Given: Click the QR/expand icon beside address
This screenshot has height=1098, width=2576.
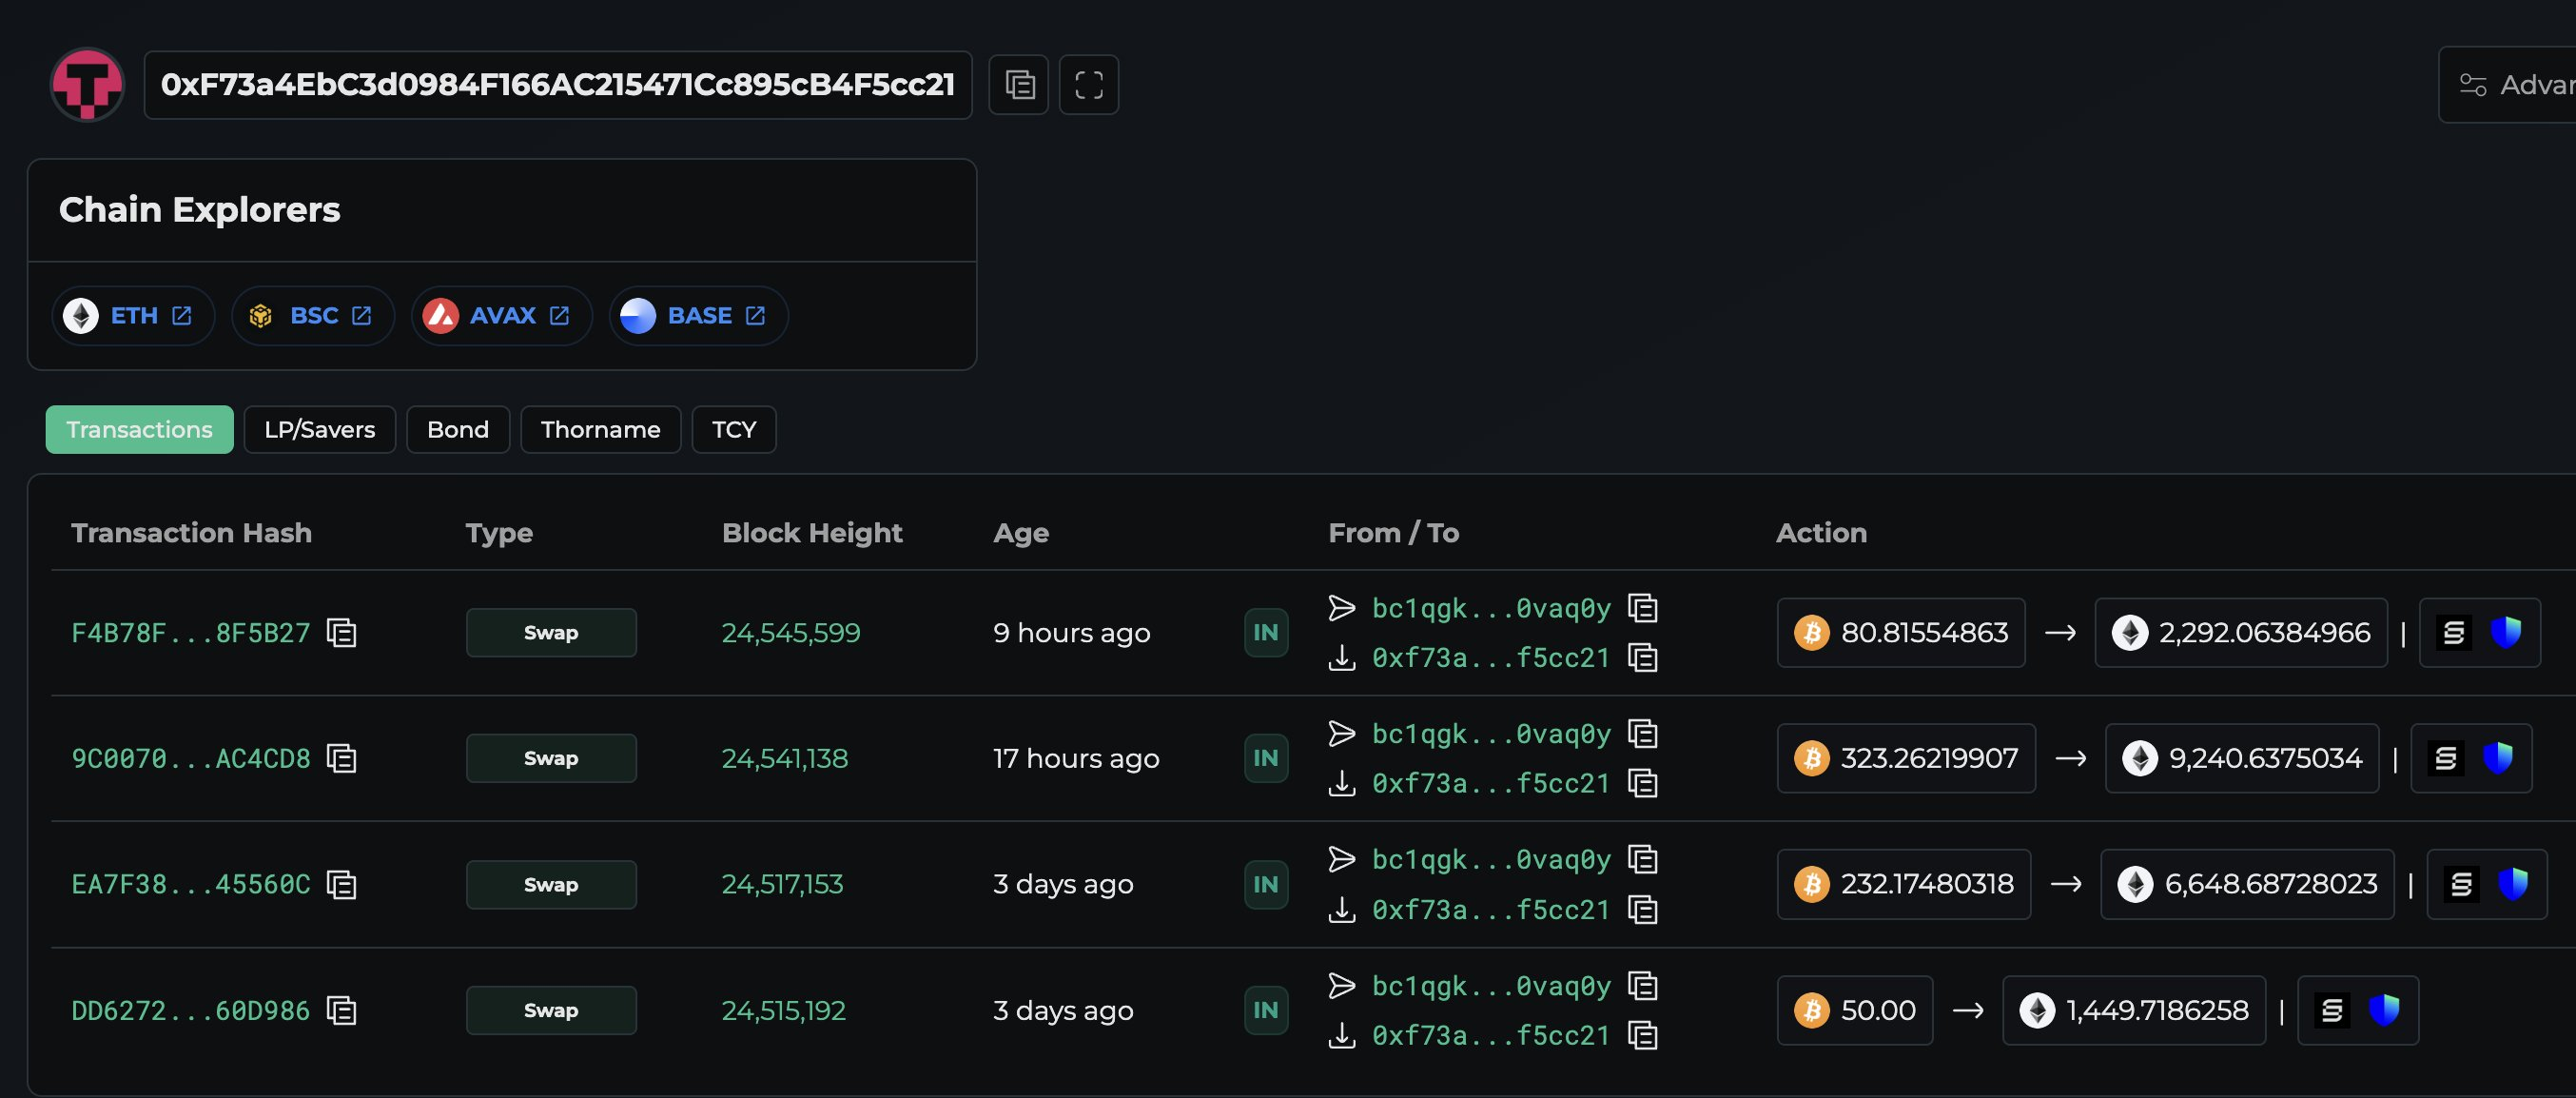Looking at the screenshot, I should [x=1088, y=85].
